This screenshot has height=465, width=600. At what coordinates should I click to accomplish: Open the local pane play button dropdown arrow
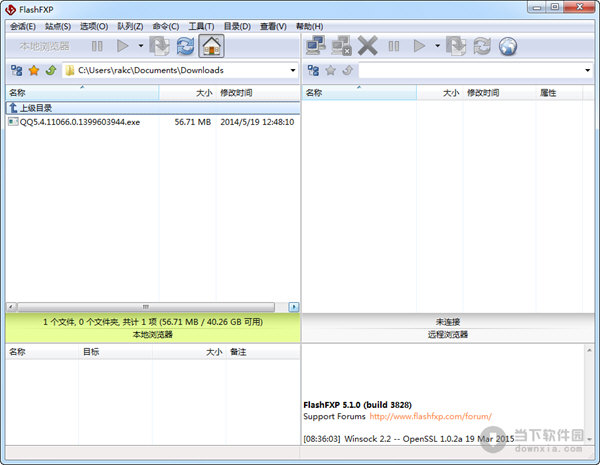tap(140, 46)
